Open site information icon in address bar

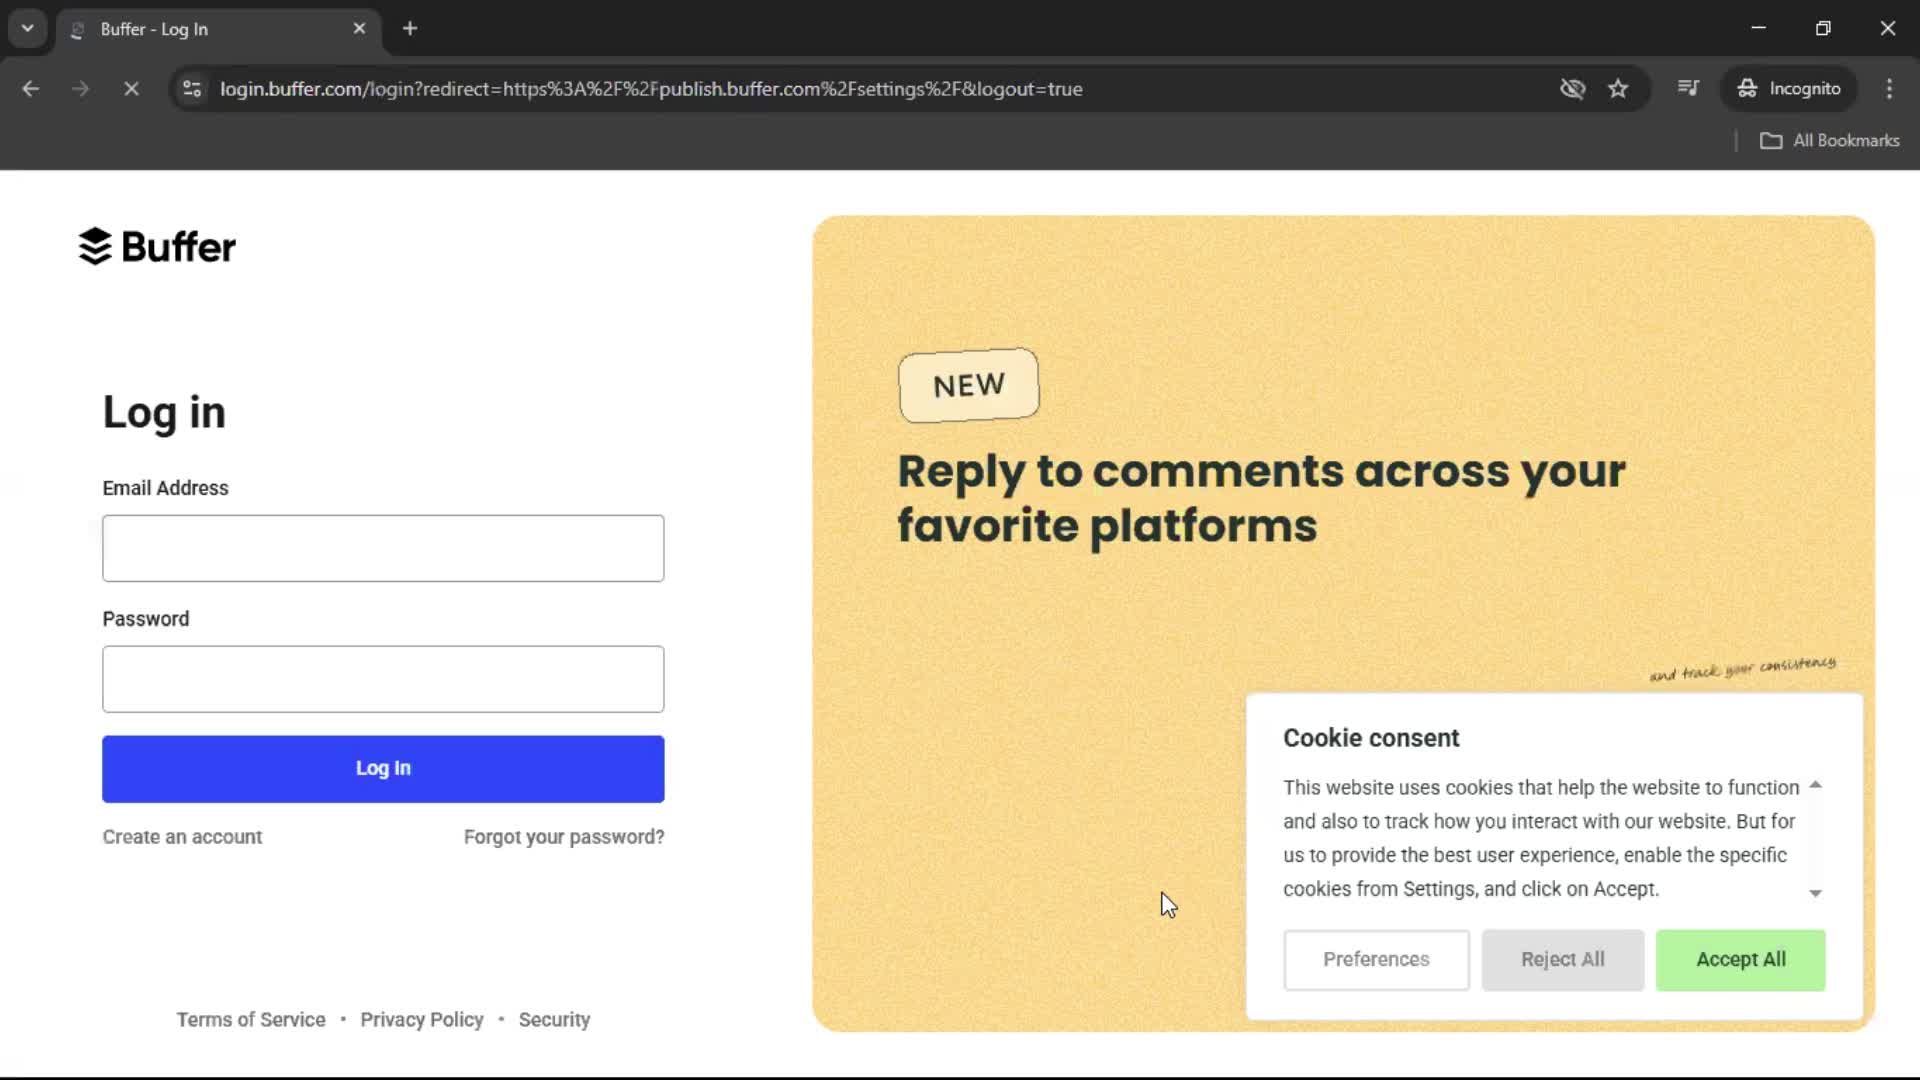click(x=192, y=89)
